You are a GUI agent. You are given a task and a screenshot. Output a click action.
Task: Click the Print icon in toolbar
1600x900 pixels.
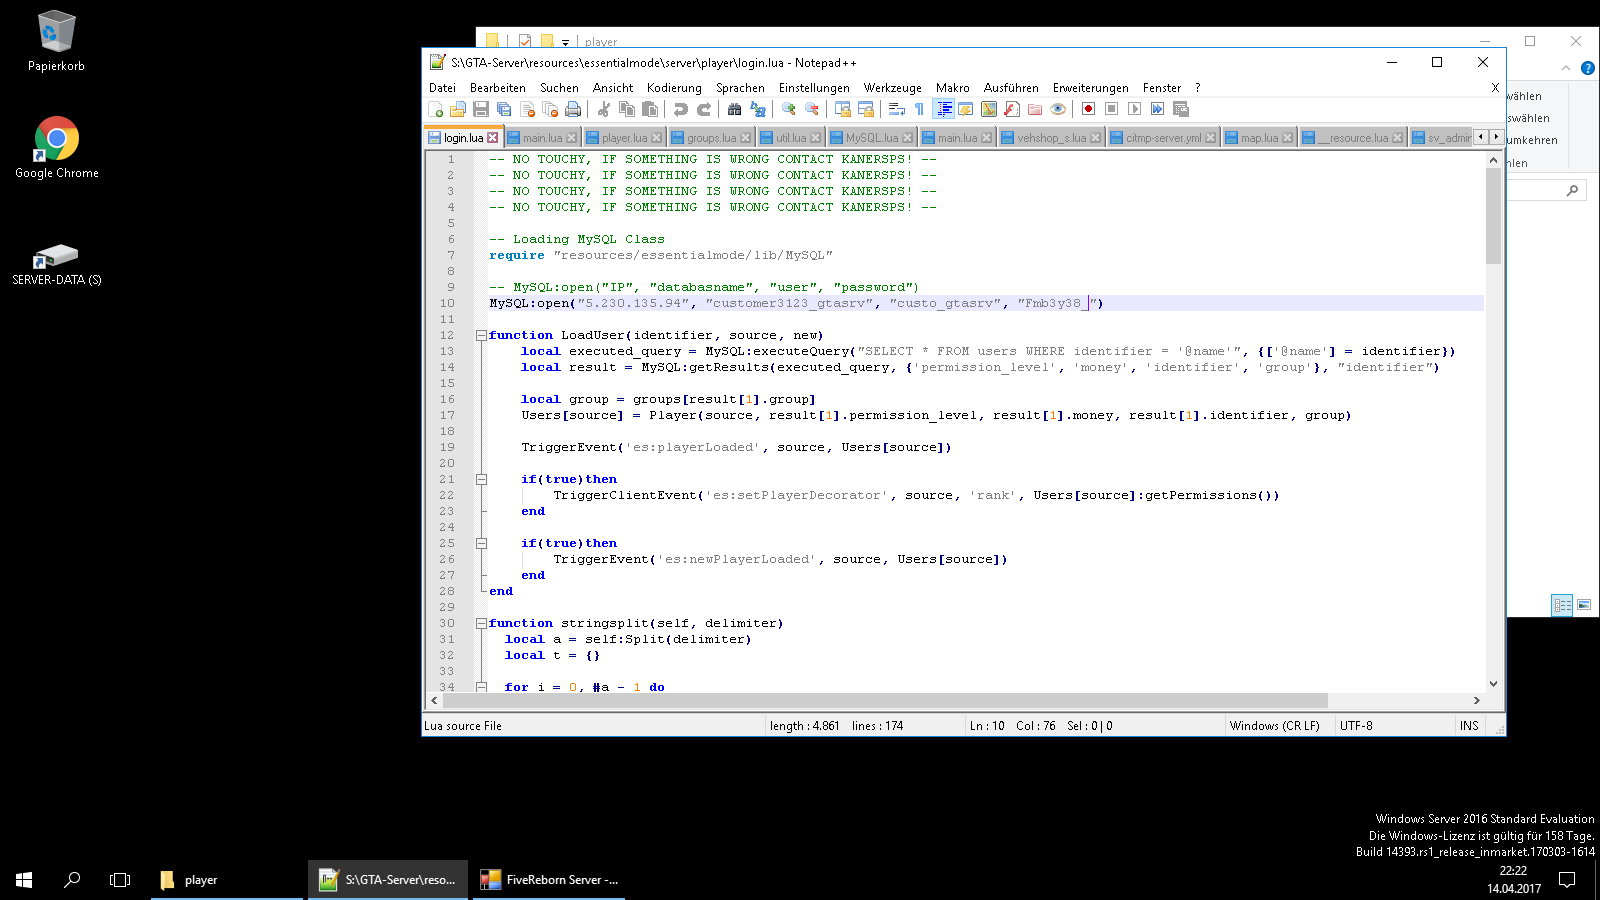pos(573,109)
